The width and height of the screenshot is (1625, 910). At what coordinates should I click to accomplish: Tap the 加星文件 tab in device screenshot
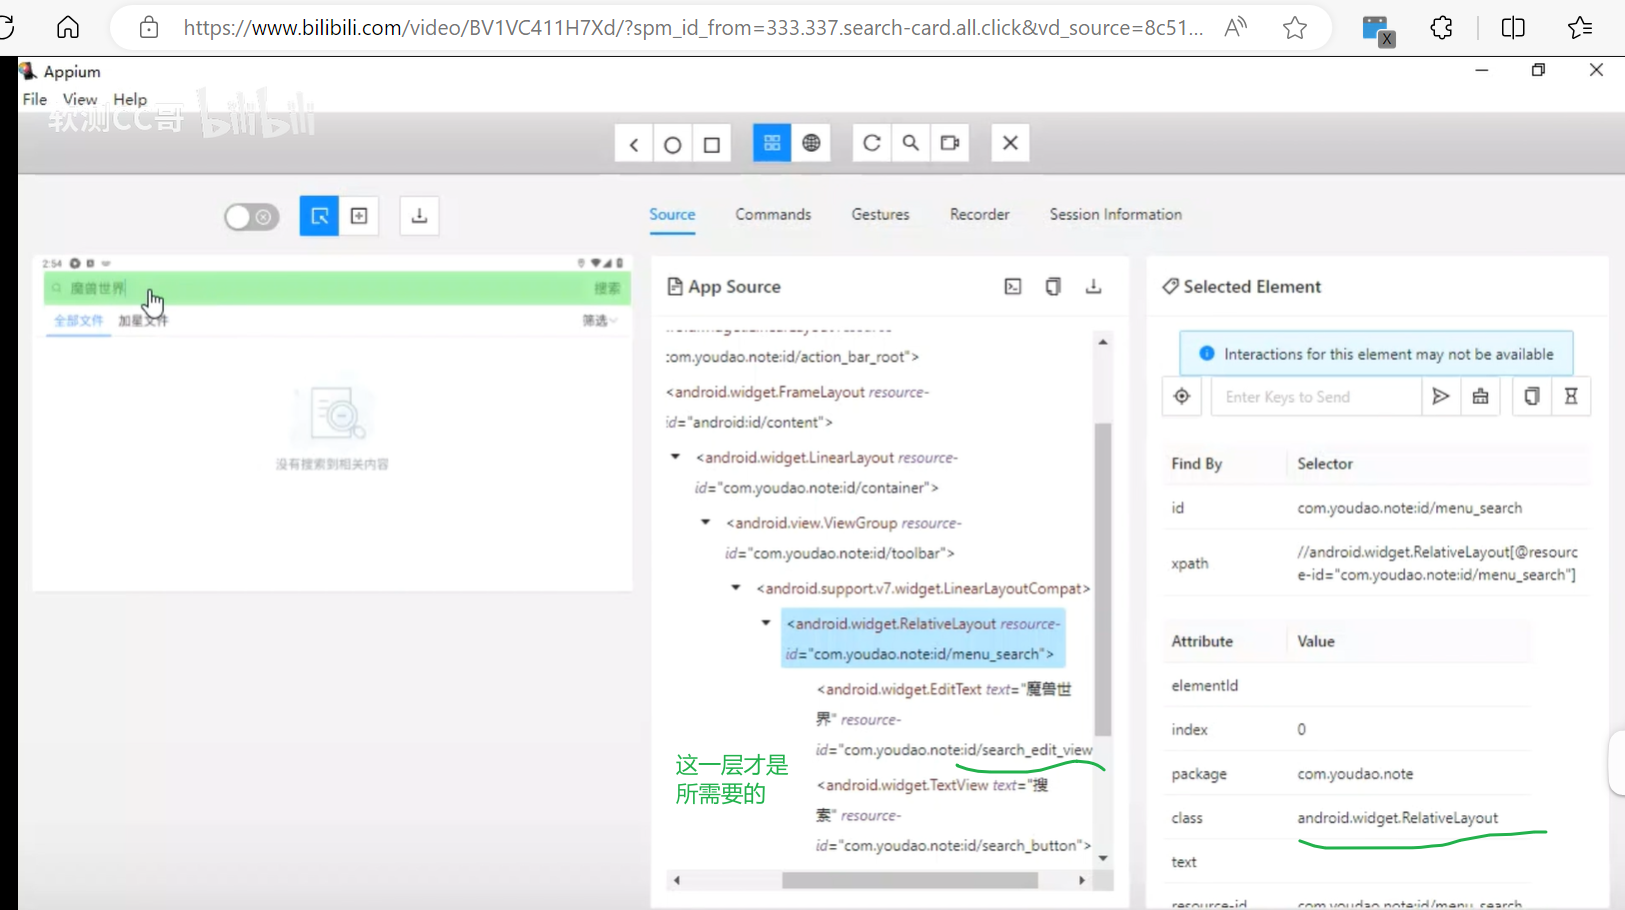(143, 321)
